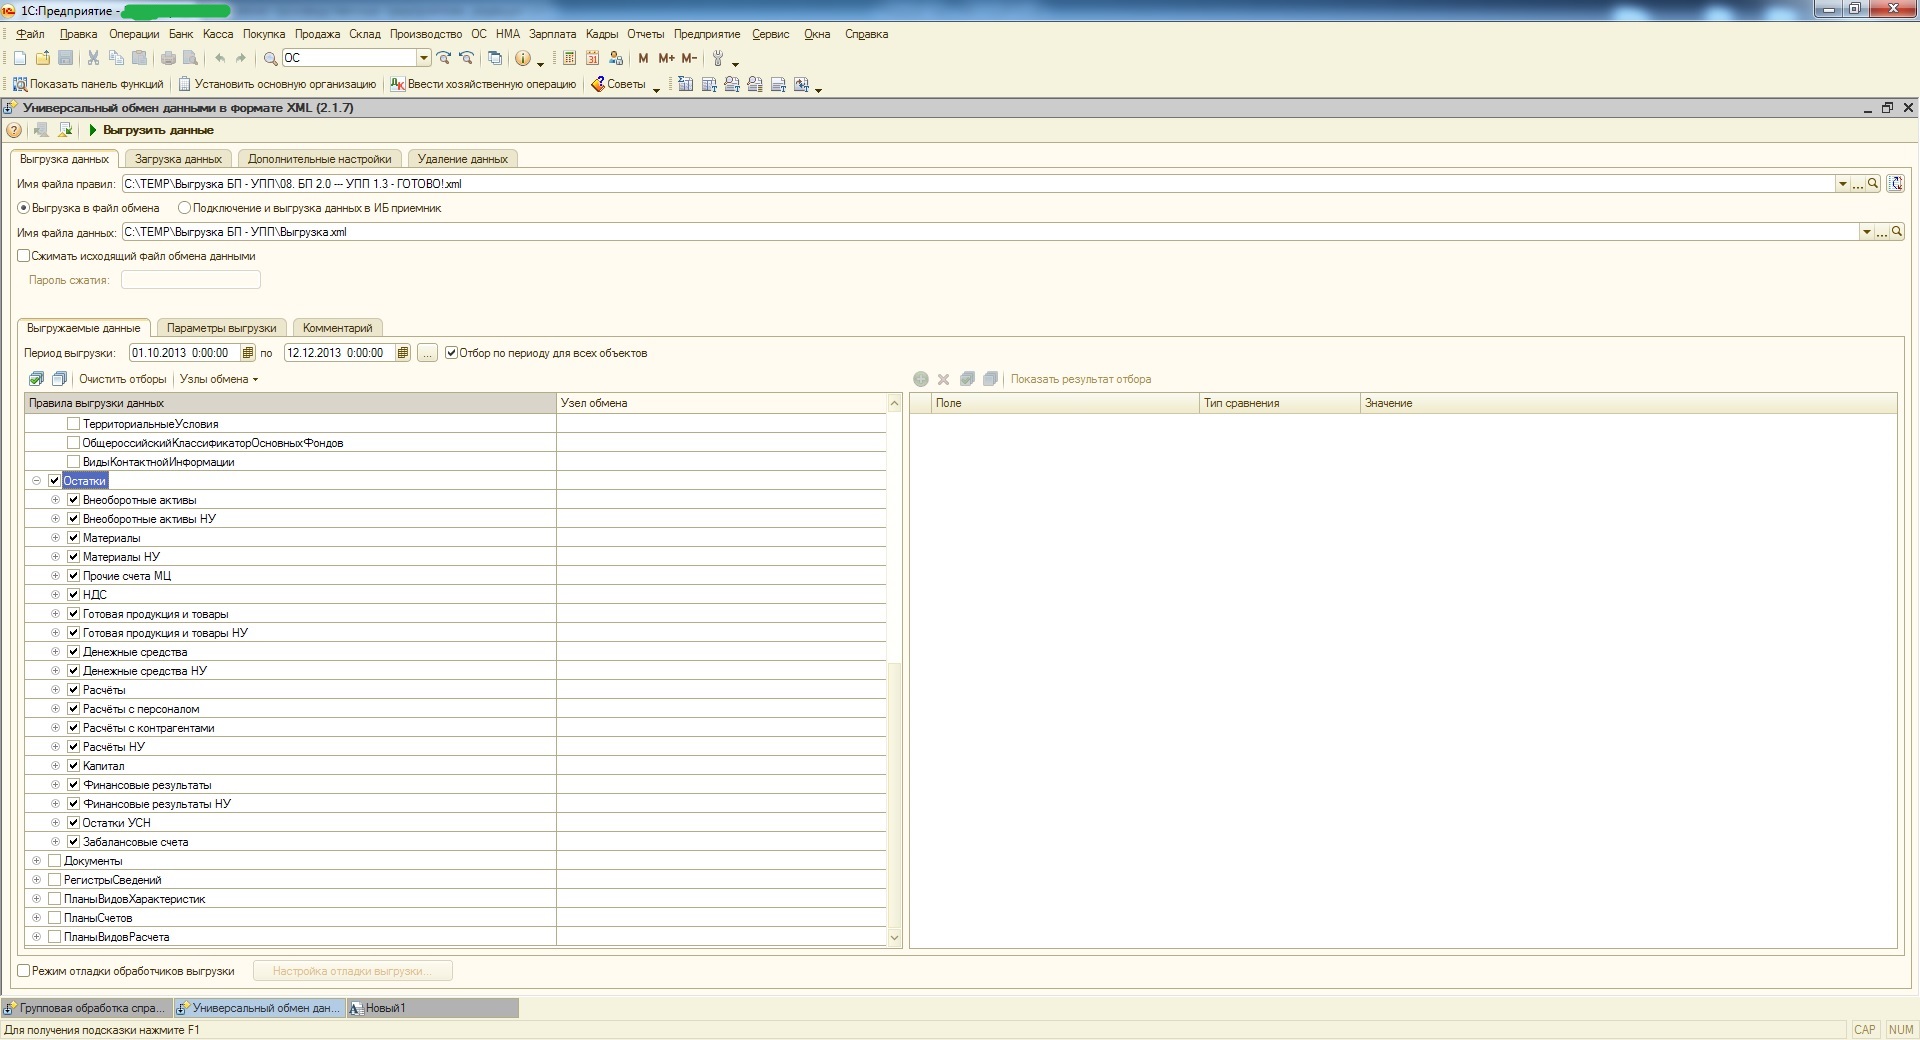Select 'Подключение и выгрузка данных в ИБ приемник' radio
This screenshot has width=1920, height=1040.
coord(184,208)
